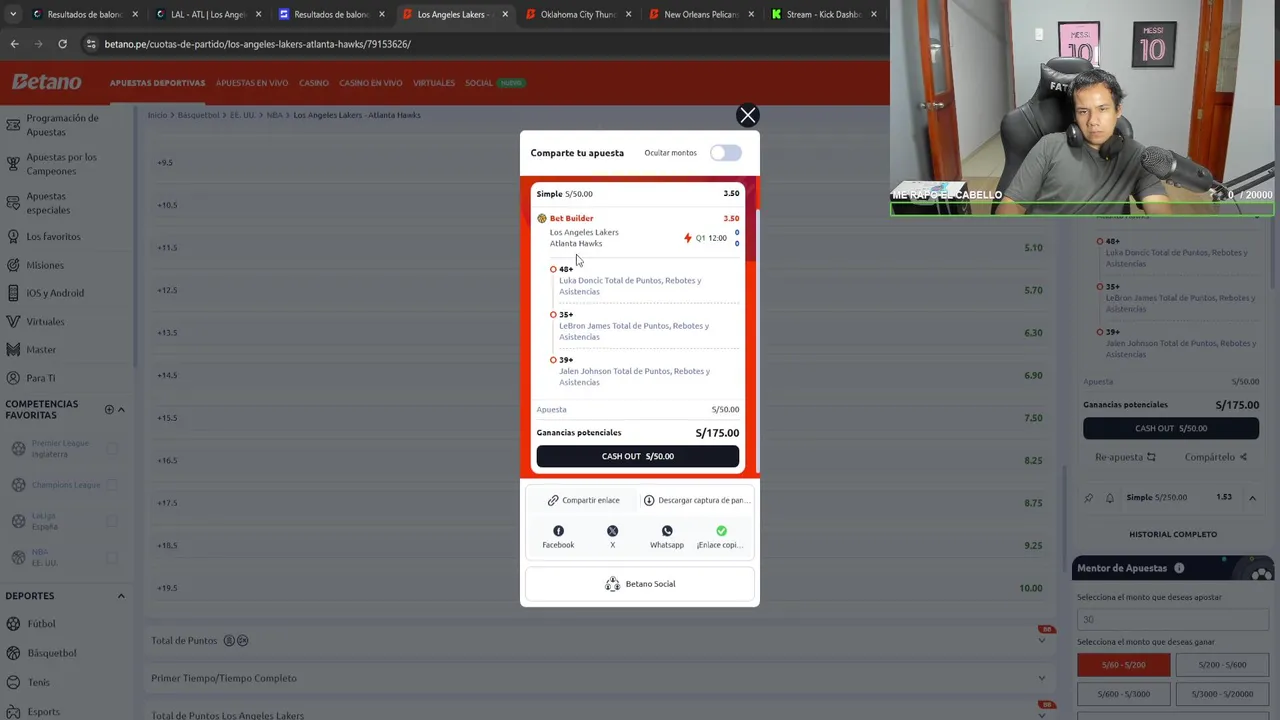Click Descargar captura de pantalla button
1280x720 pixels.
pos(695,500)
